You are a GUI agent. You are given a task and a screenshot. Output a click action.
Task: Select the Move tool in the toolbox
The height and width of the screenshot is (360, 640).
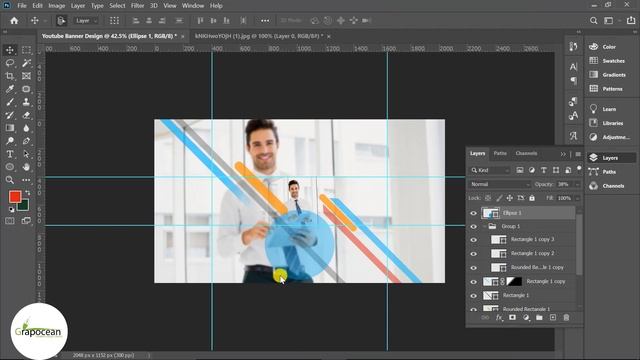[x=10, y=50]
